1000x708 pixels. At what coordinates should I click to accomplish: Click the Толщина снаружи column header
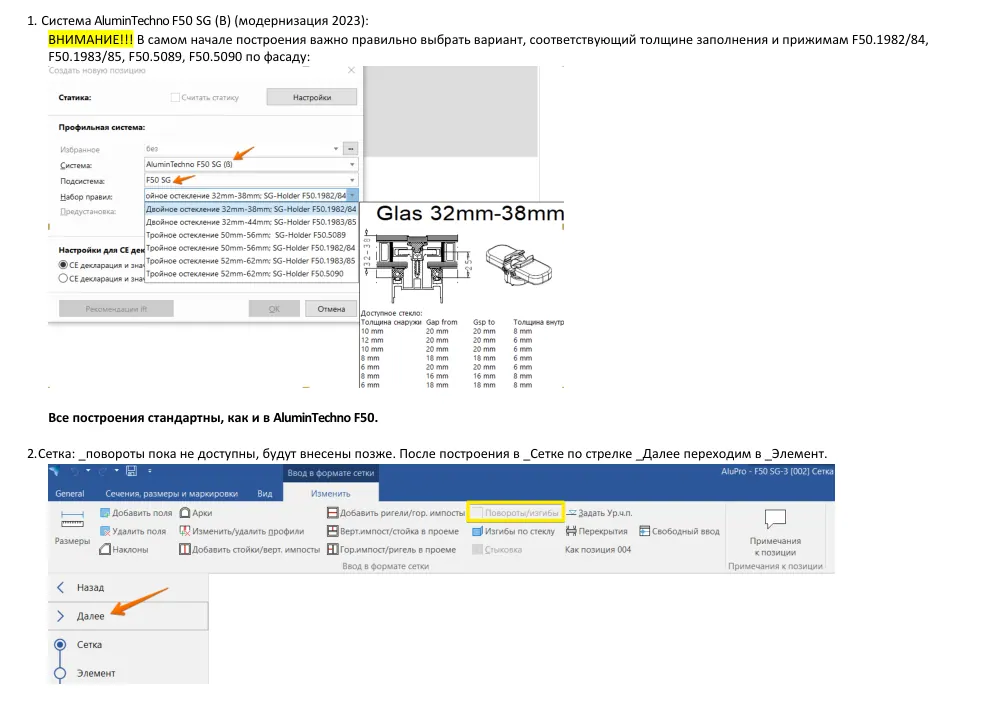click(391, 322)
